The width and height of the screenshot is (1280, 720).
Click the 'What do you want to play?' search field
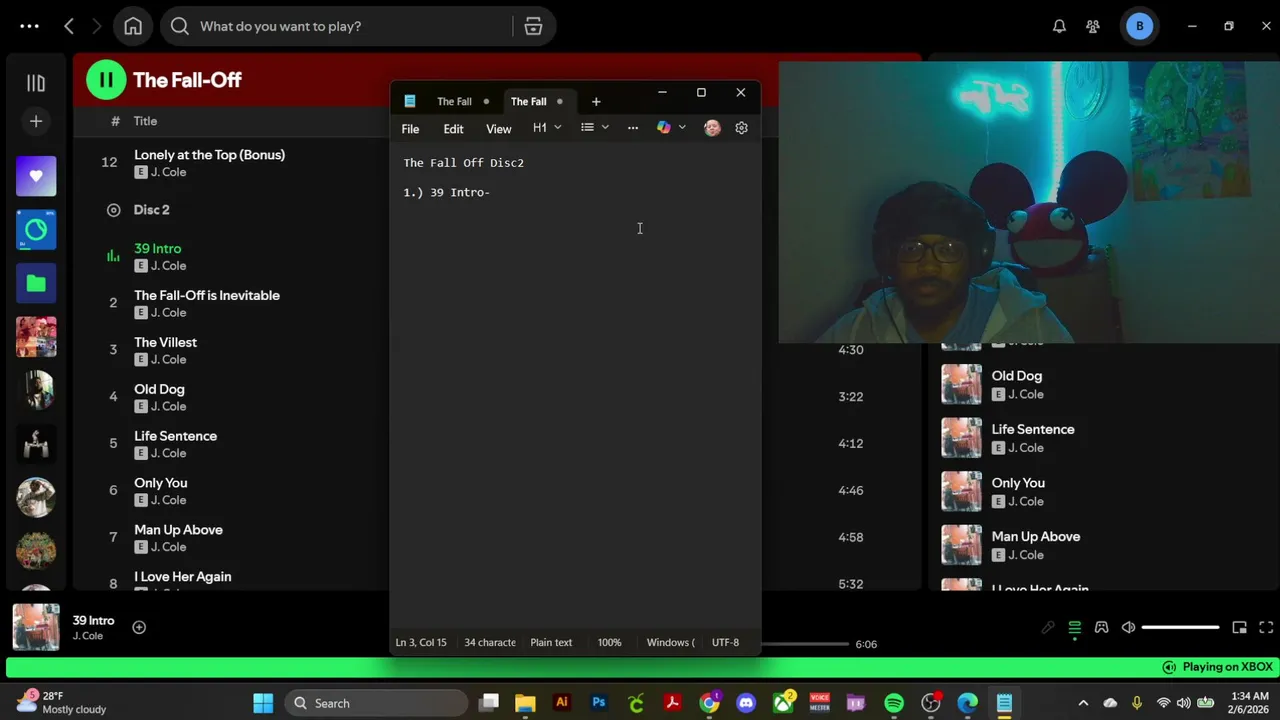point(340,27)
